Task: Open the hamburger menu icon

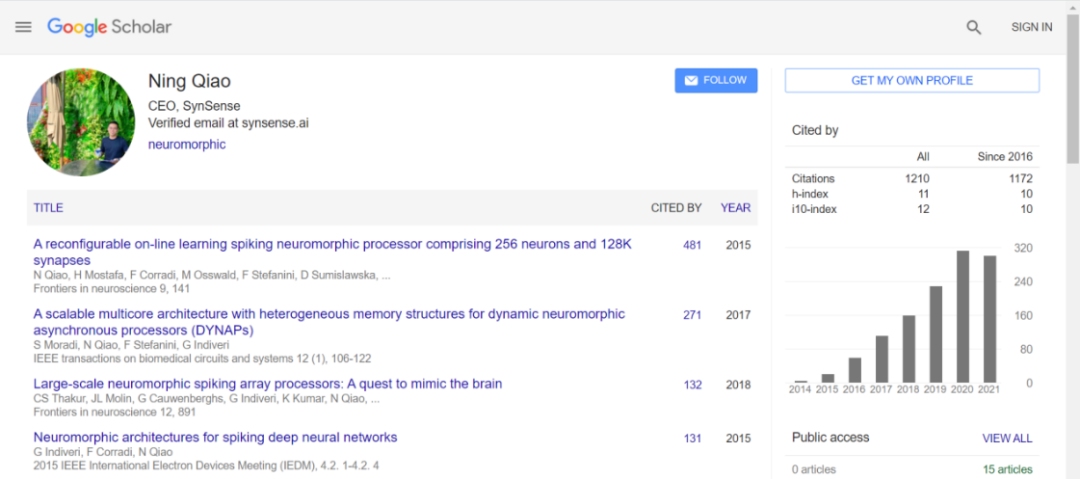Action: [x=23, y=27]
